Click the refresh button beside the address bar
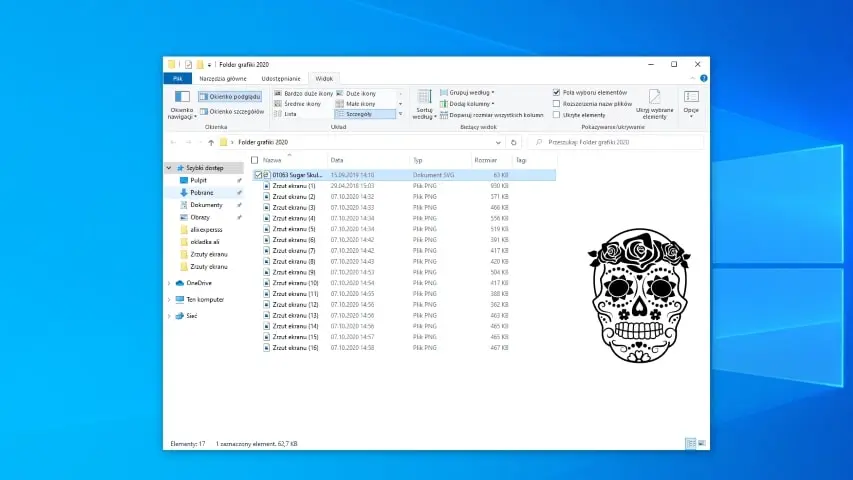This screenshot has height=480, width=853. [513, 142]
